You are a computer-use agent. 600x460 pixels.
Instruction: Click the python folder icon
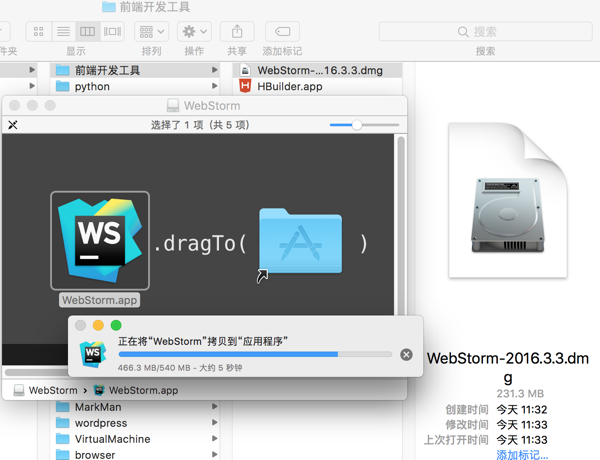tap(62, 86)
